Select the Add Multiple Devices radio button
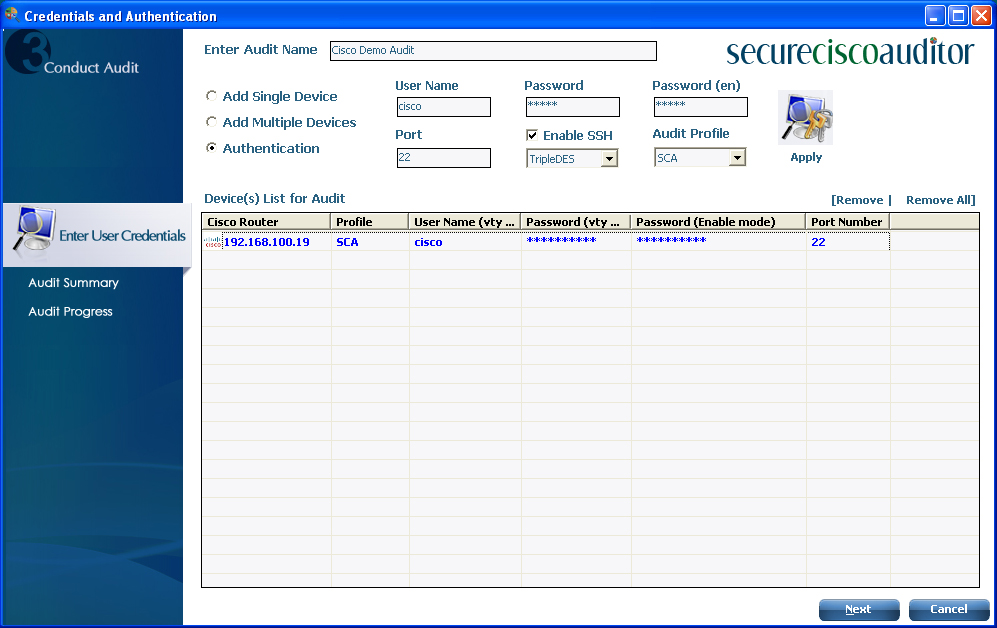 click(x=211, y=121)
